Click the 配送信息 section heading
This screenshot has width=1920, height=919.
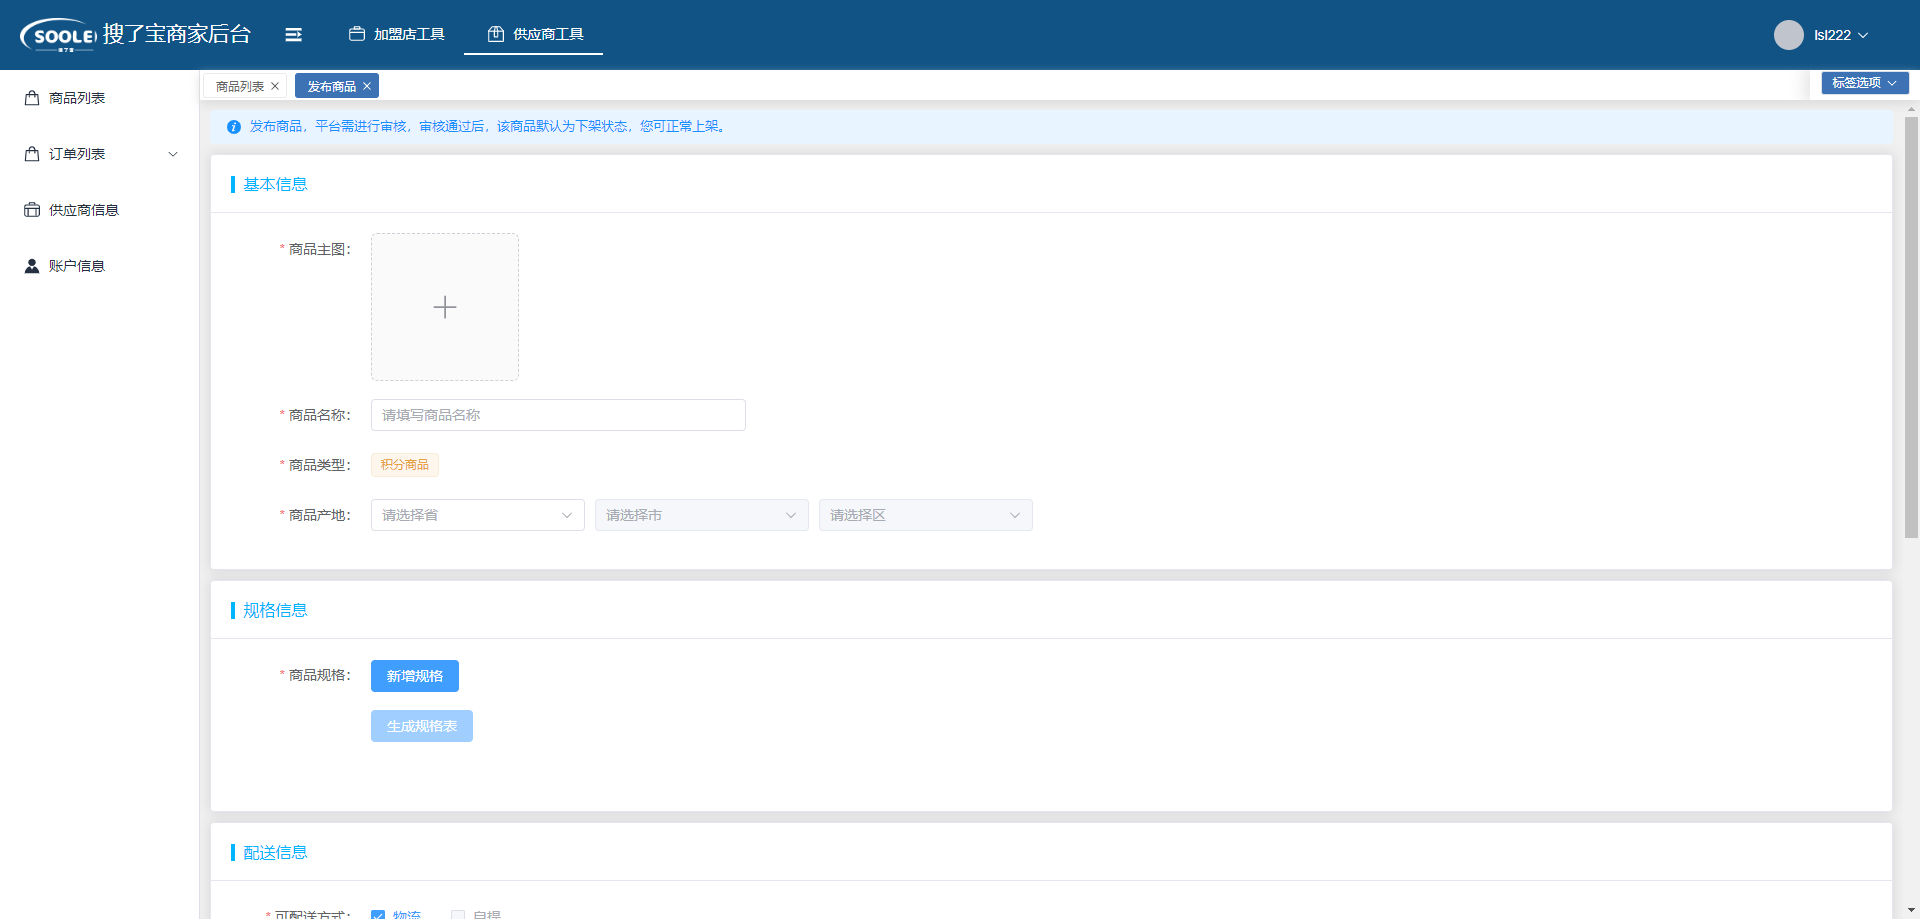click(x=275, y=853)
